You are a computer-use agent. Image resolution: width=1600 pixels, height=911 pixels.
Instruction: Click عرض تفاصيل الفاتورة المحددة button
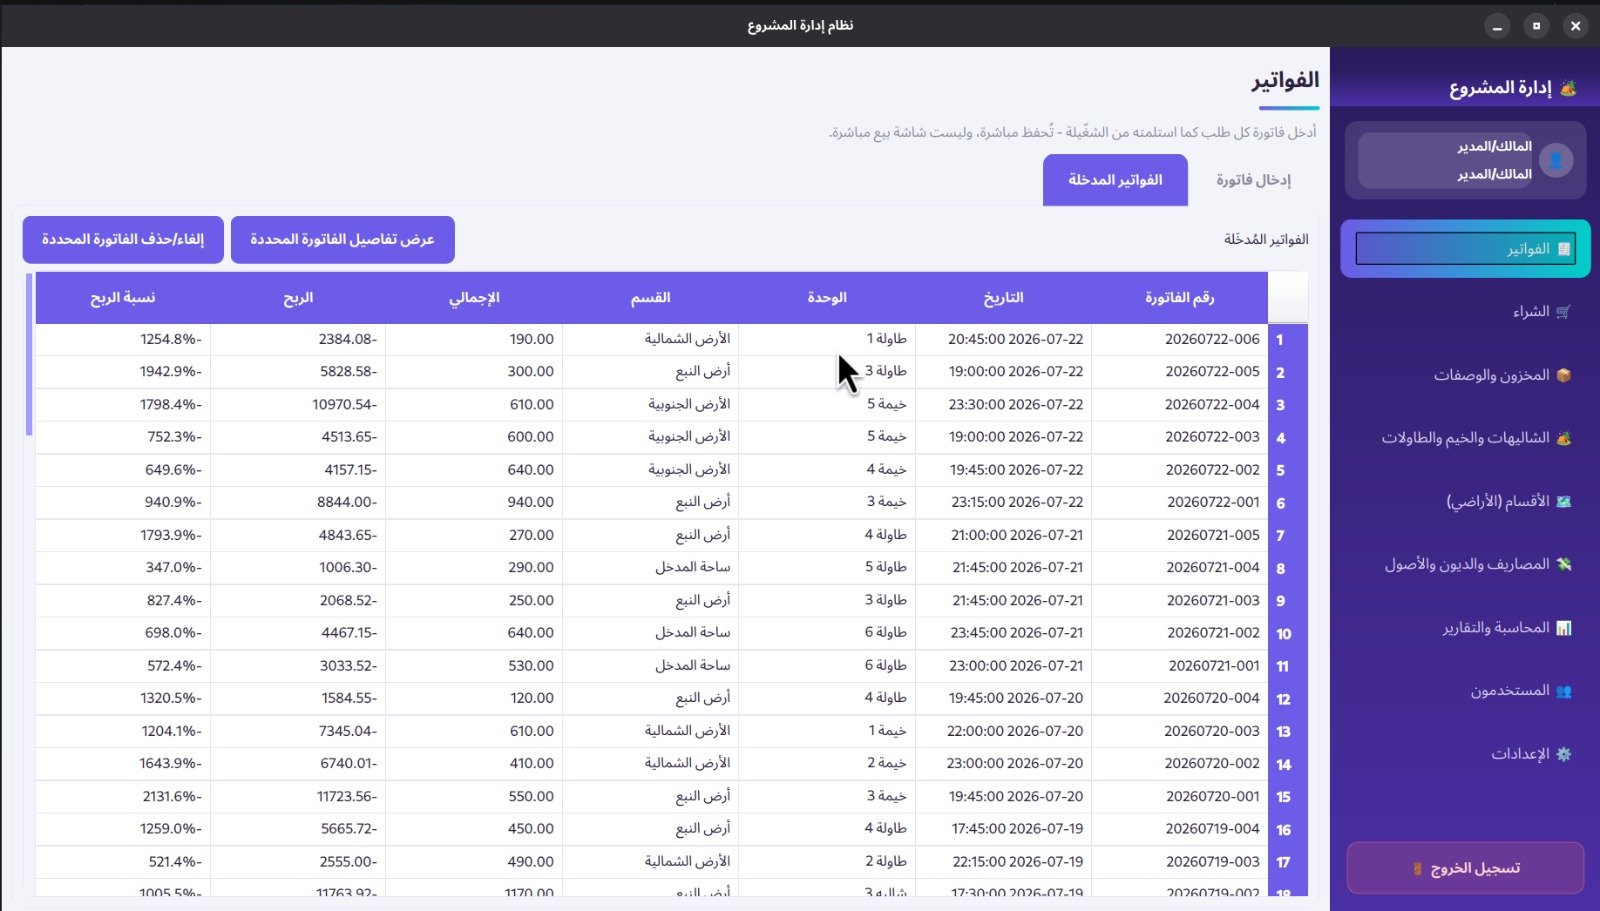(342, 240)
